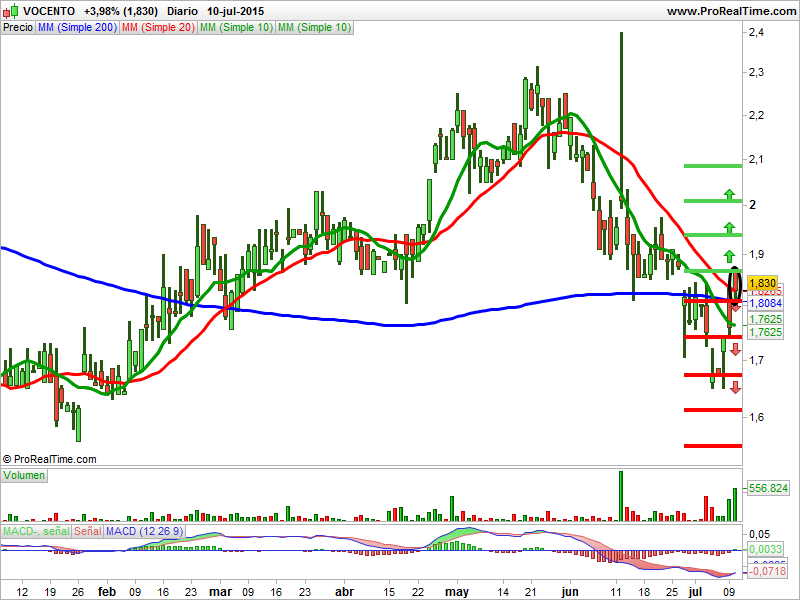800x600 pixels.
Task: Click the 2 price axis label
Action: tap(752, 205)
